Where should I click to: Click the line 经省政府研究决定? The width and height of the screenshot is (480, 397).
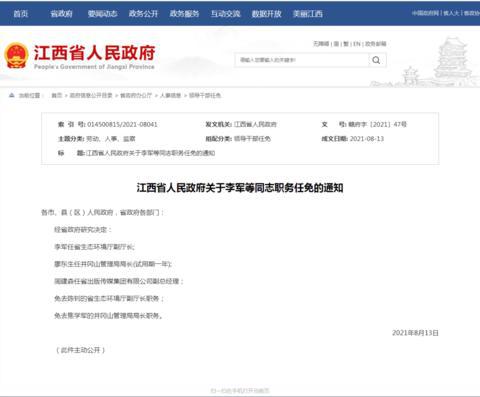click(x=83, y=229)
